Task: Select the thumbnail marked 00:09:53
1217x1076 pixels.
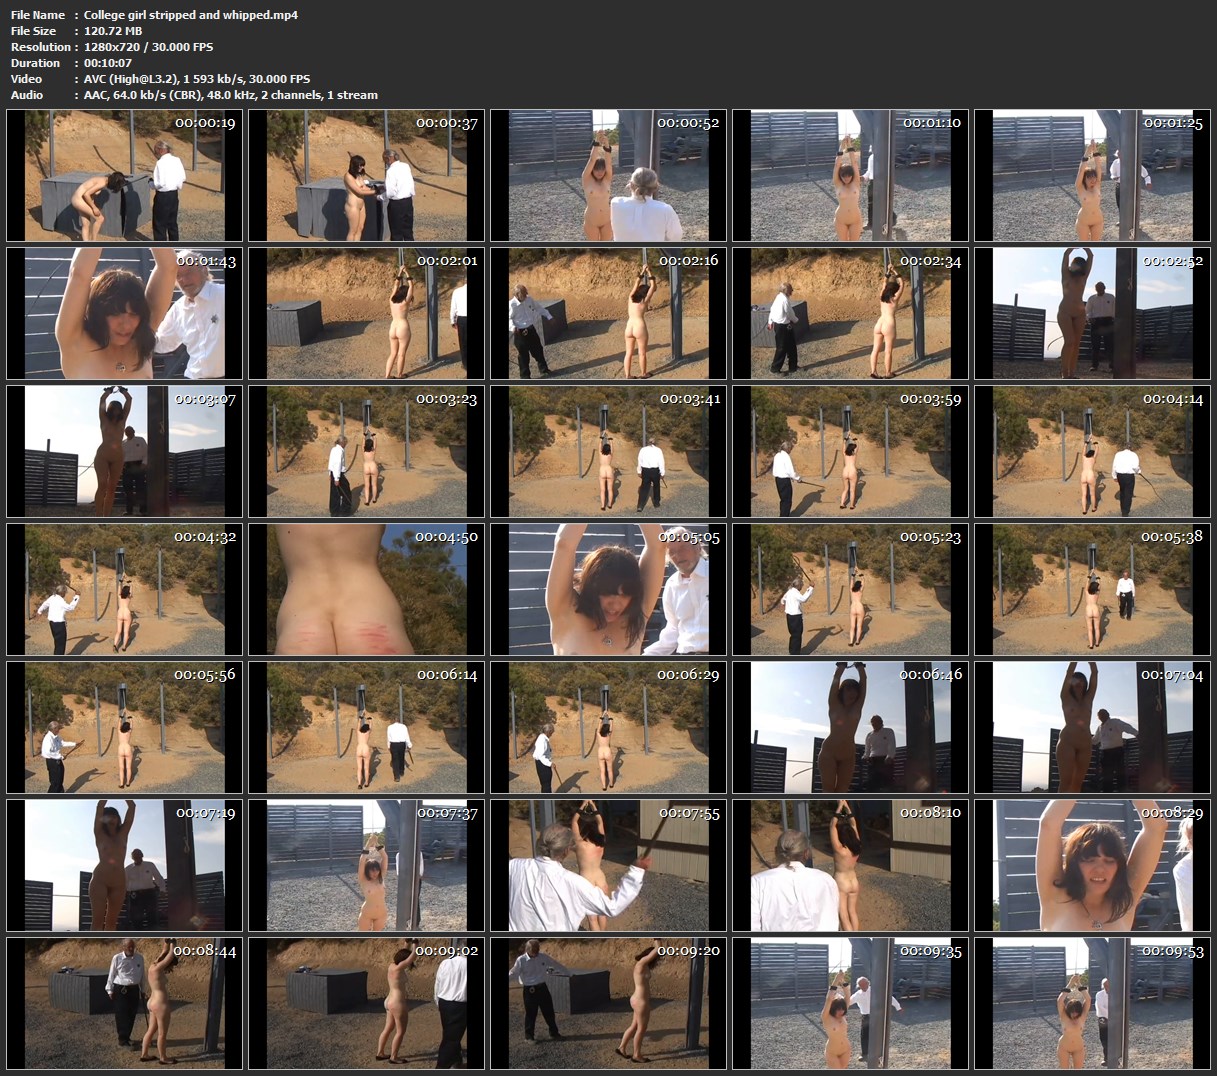Action: [x=1093, y=1004]
